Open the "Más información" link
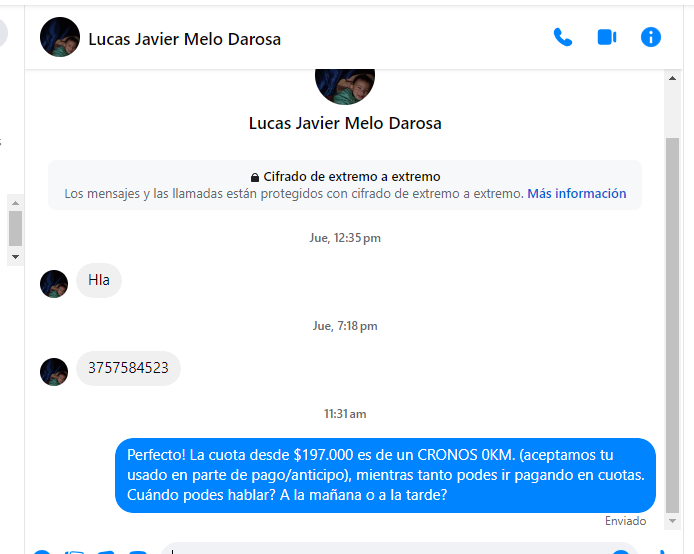Screen dimensions: 694x554 click(577, 194)
